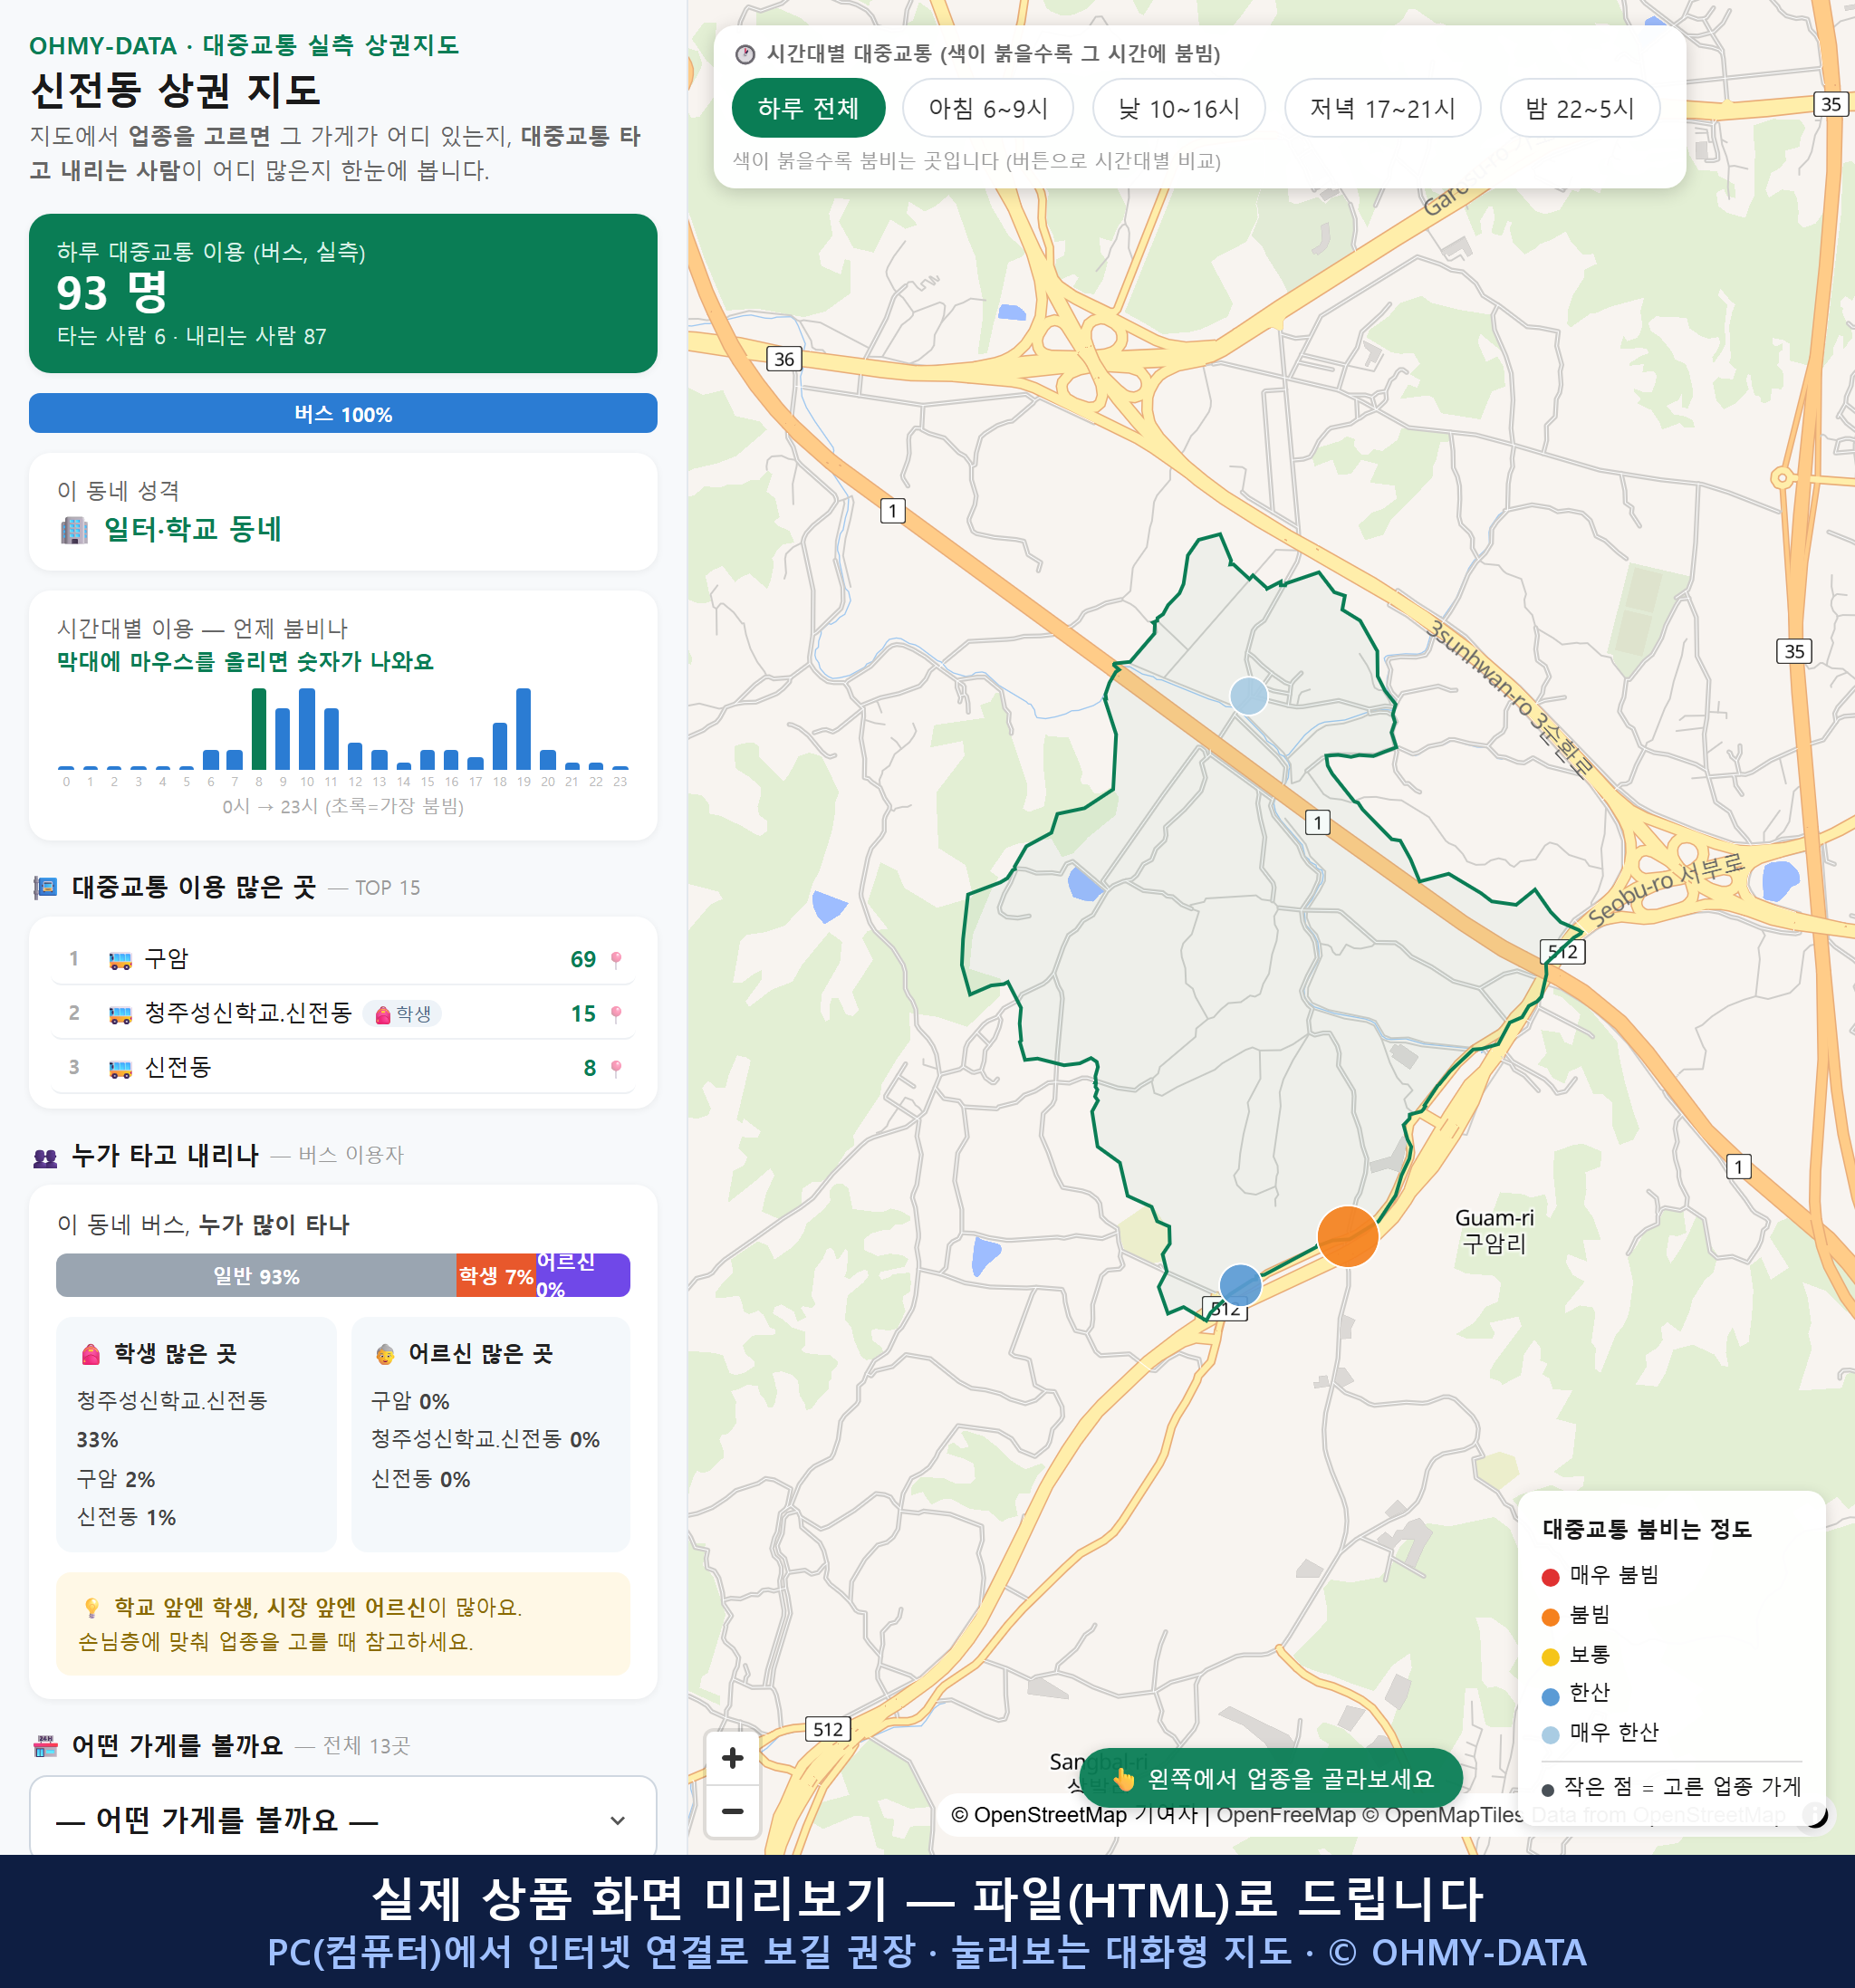Click the yellow 보통 legend swatch
Image resolution: width=1855 pixels, height=1988 pixels.
[x=1550, y=1657]
